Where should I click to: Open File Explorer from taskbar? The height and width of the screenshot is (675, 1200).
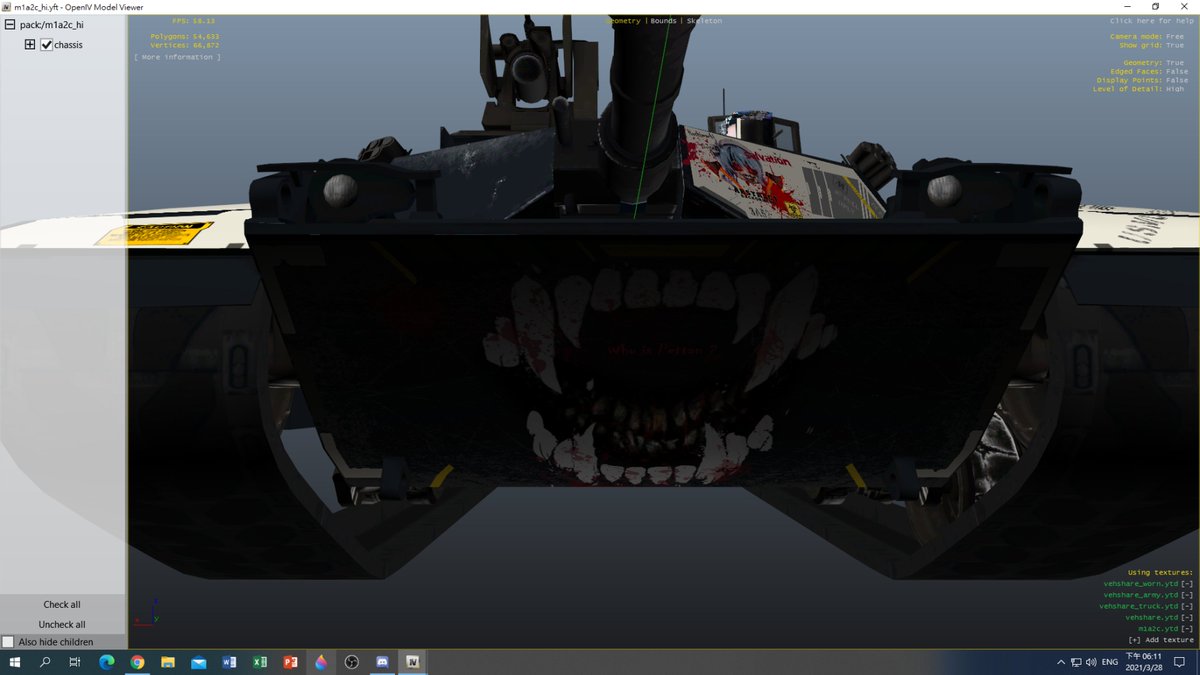point(168,662)
